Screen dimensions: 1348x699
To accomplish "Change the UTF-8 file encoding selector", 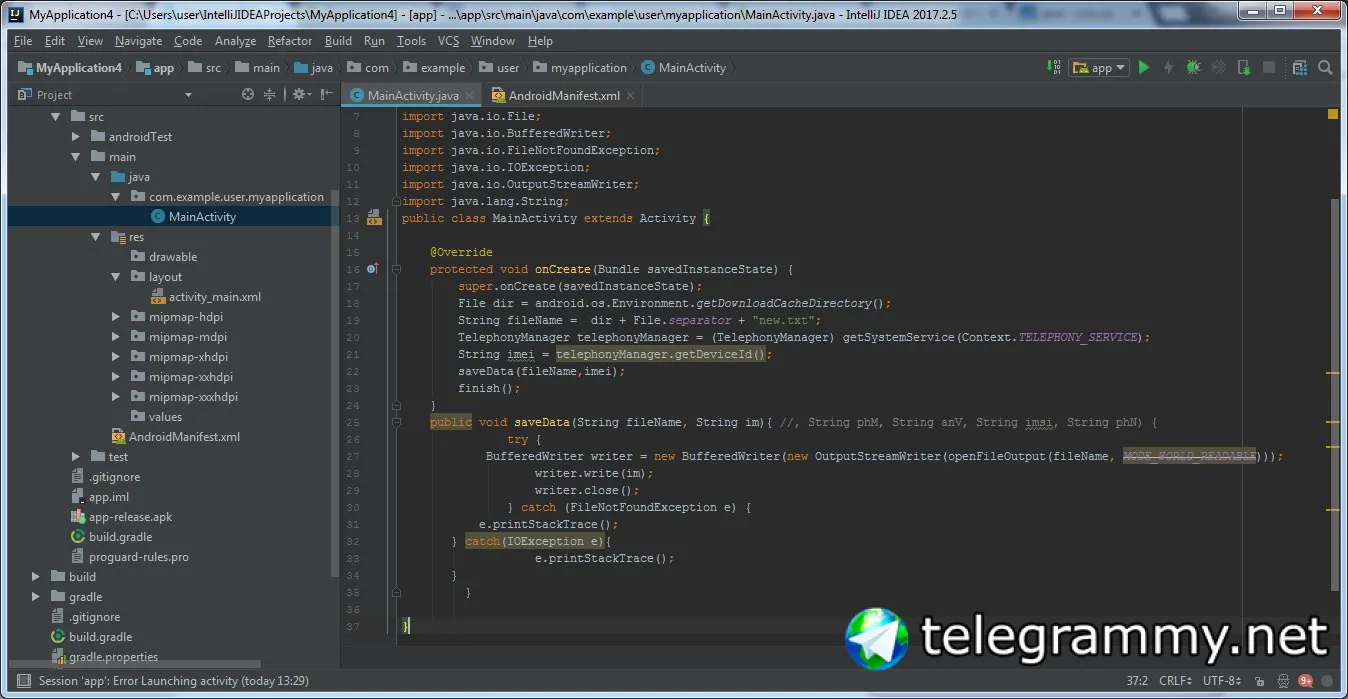I will (1221, 681).
